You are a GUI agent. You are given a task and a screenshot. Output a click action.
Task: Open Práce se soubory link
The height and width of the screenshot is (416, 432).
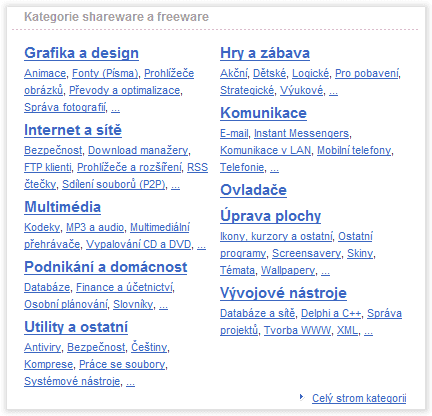point(122,364)
